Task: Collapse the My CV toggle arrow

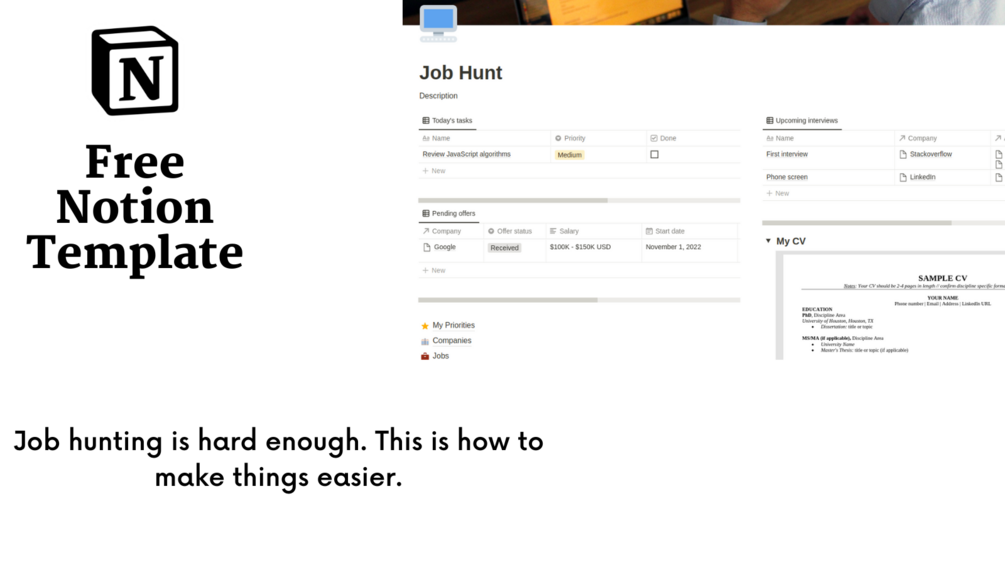Action: (768, 241)
